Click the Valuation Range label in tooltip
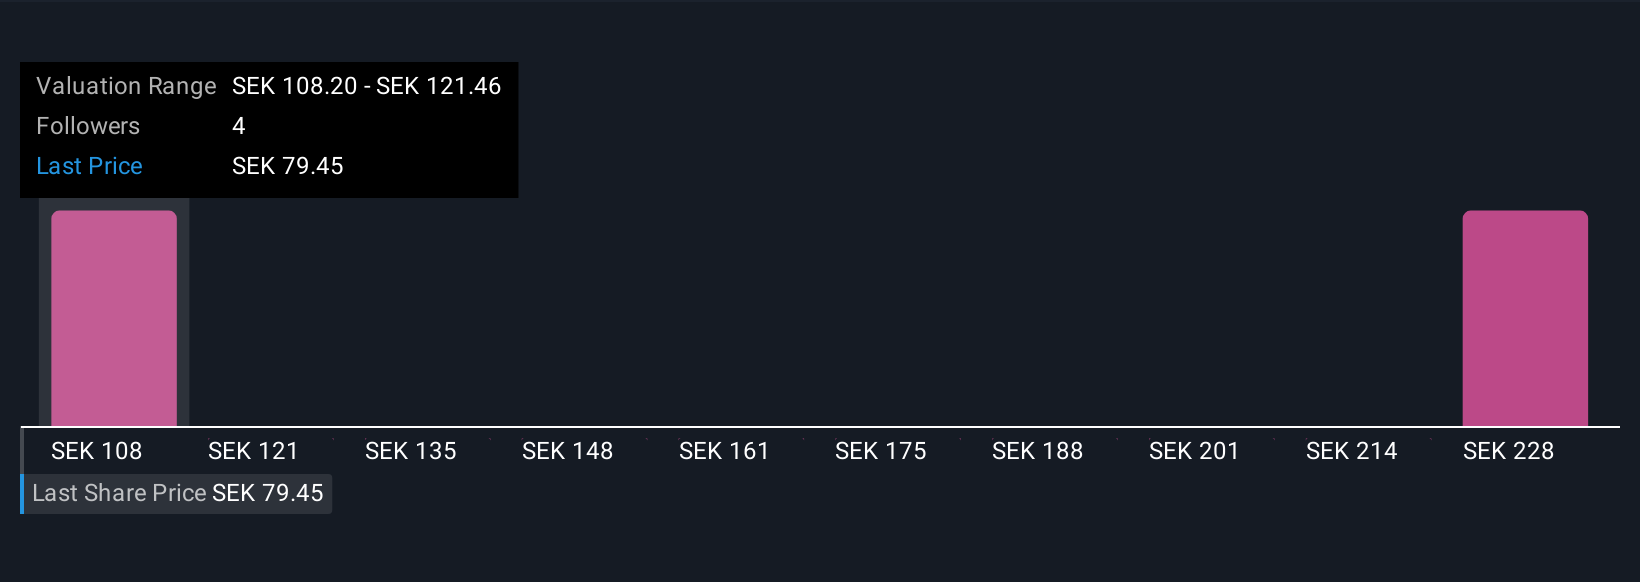1640x582 pixels. [x=126, y=86]
